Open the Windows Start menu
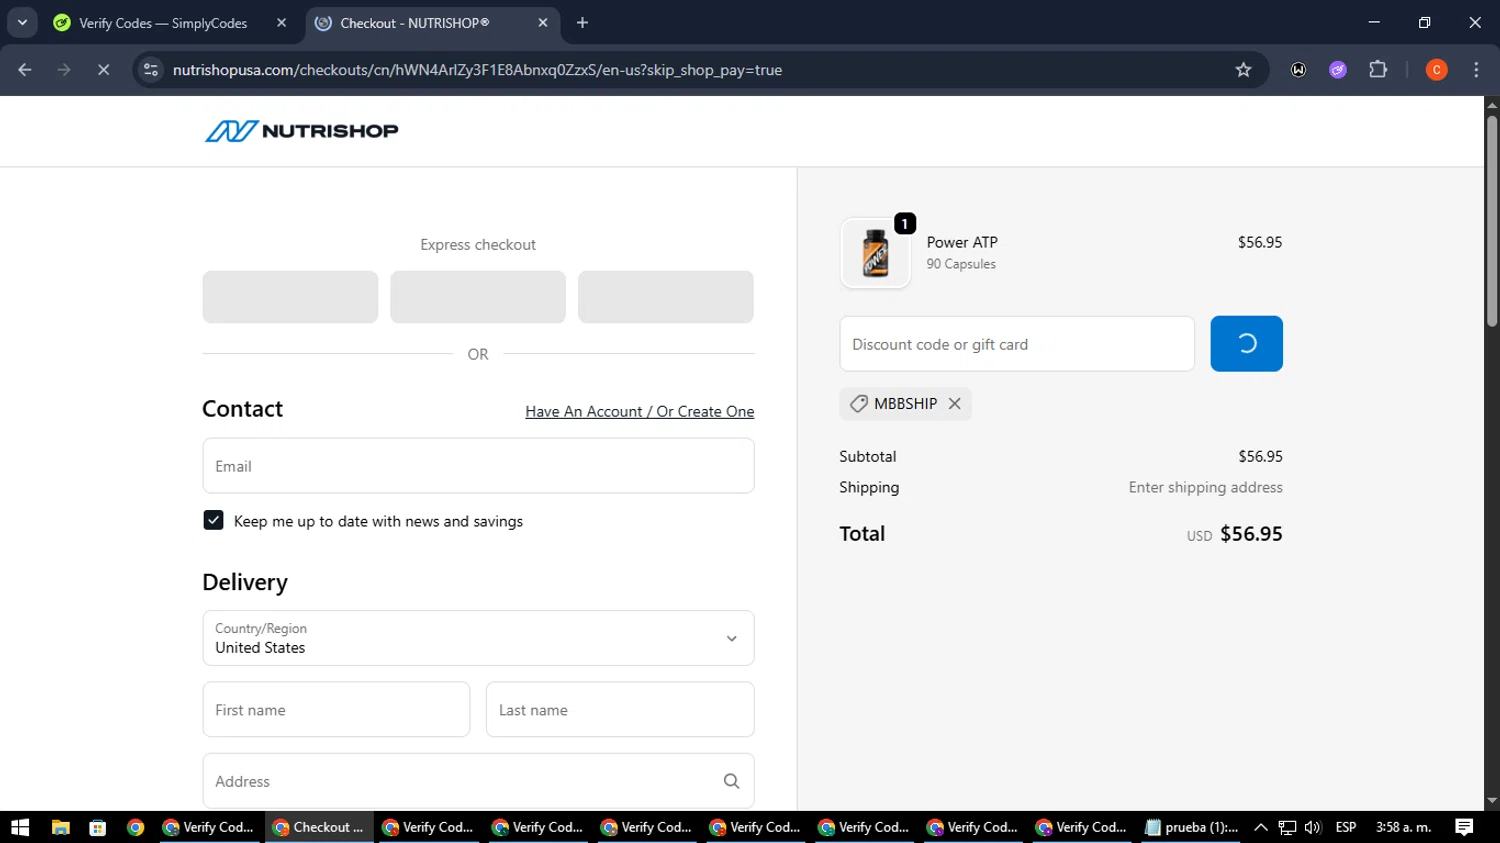1500x843 pixels. click(x=20, y=827)
